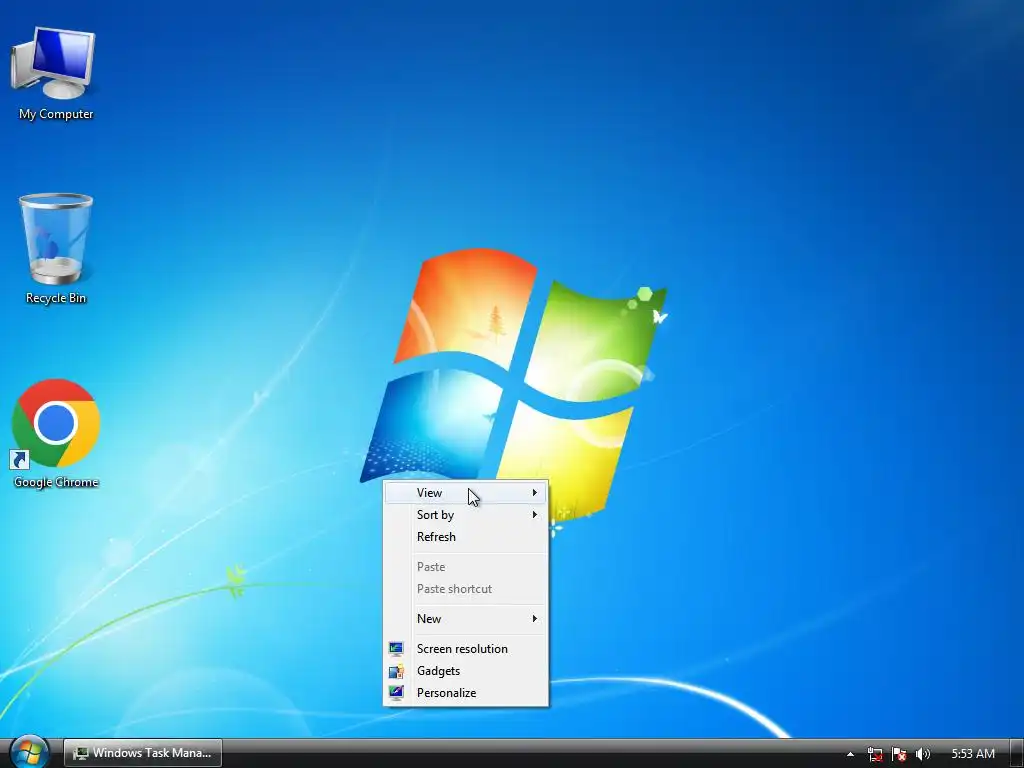
Task: Open the Personalize context menu entry
Action: [466, 693]
